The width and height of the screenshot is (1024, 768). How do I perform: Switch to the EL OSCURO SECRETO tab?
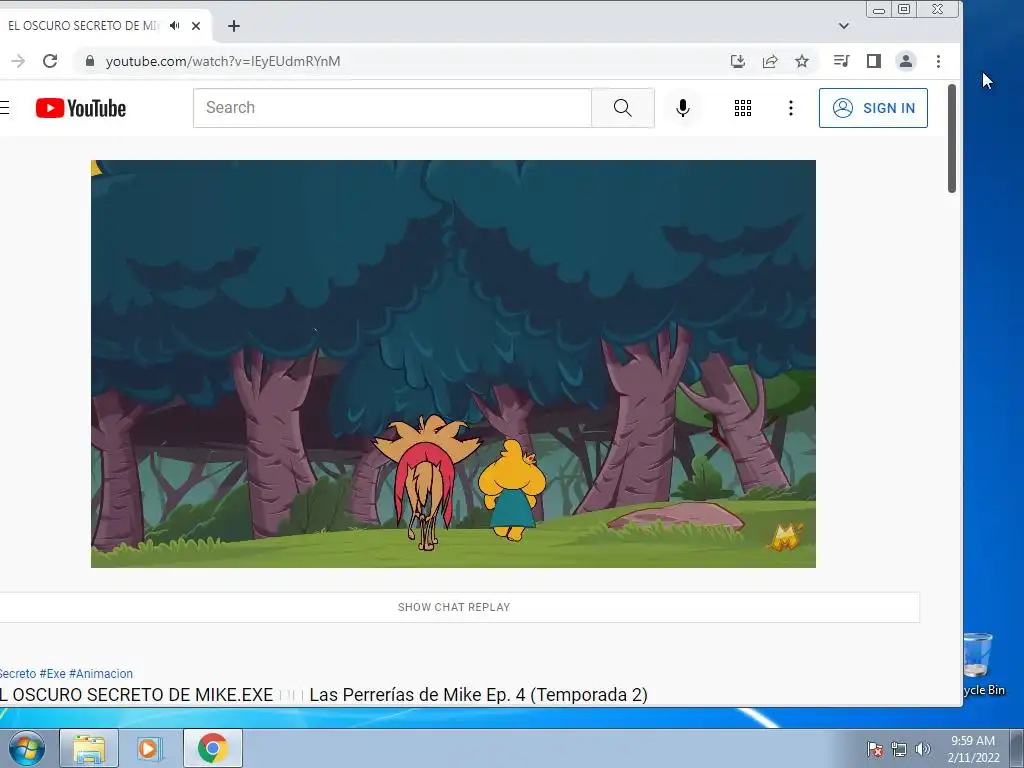(x=84, y=26)
